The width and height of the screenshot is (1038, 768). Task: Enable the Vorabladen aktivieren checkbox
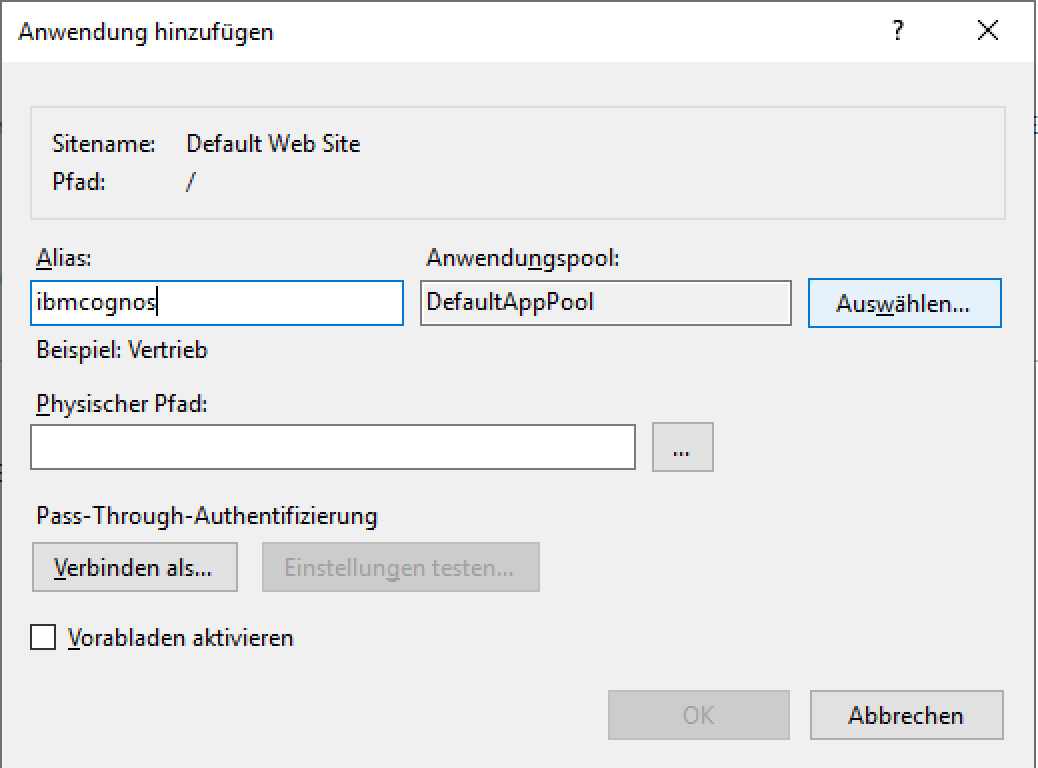point(43,637)
